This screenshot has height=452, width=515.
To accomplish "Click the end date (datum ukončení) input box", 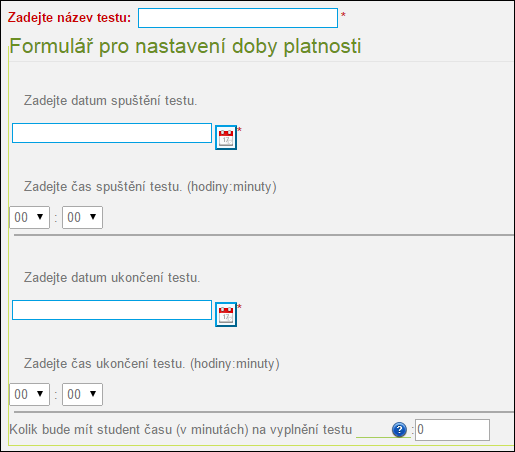I will coord(112,310).
